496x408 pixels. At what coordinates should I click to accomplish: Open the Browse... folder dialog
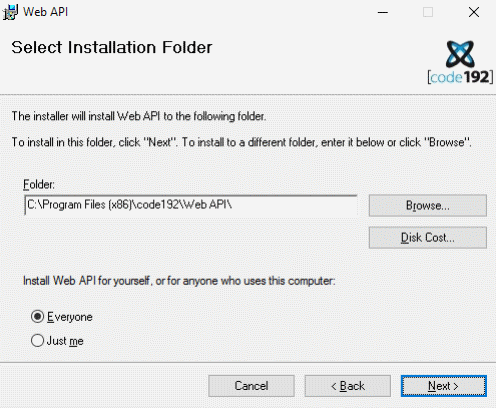428,206
